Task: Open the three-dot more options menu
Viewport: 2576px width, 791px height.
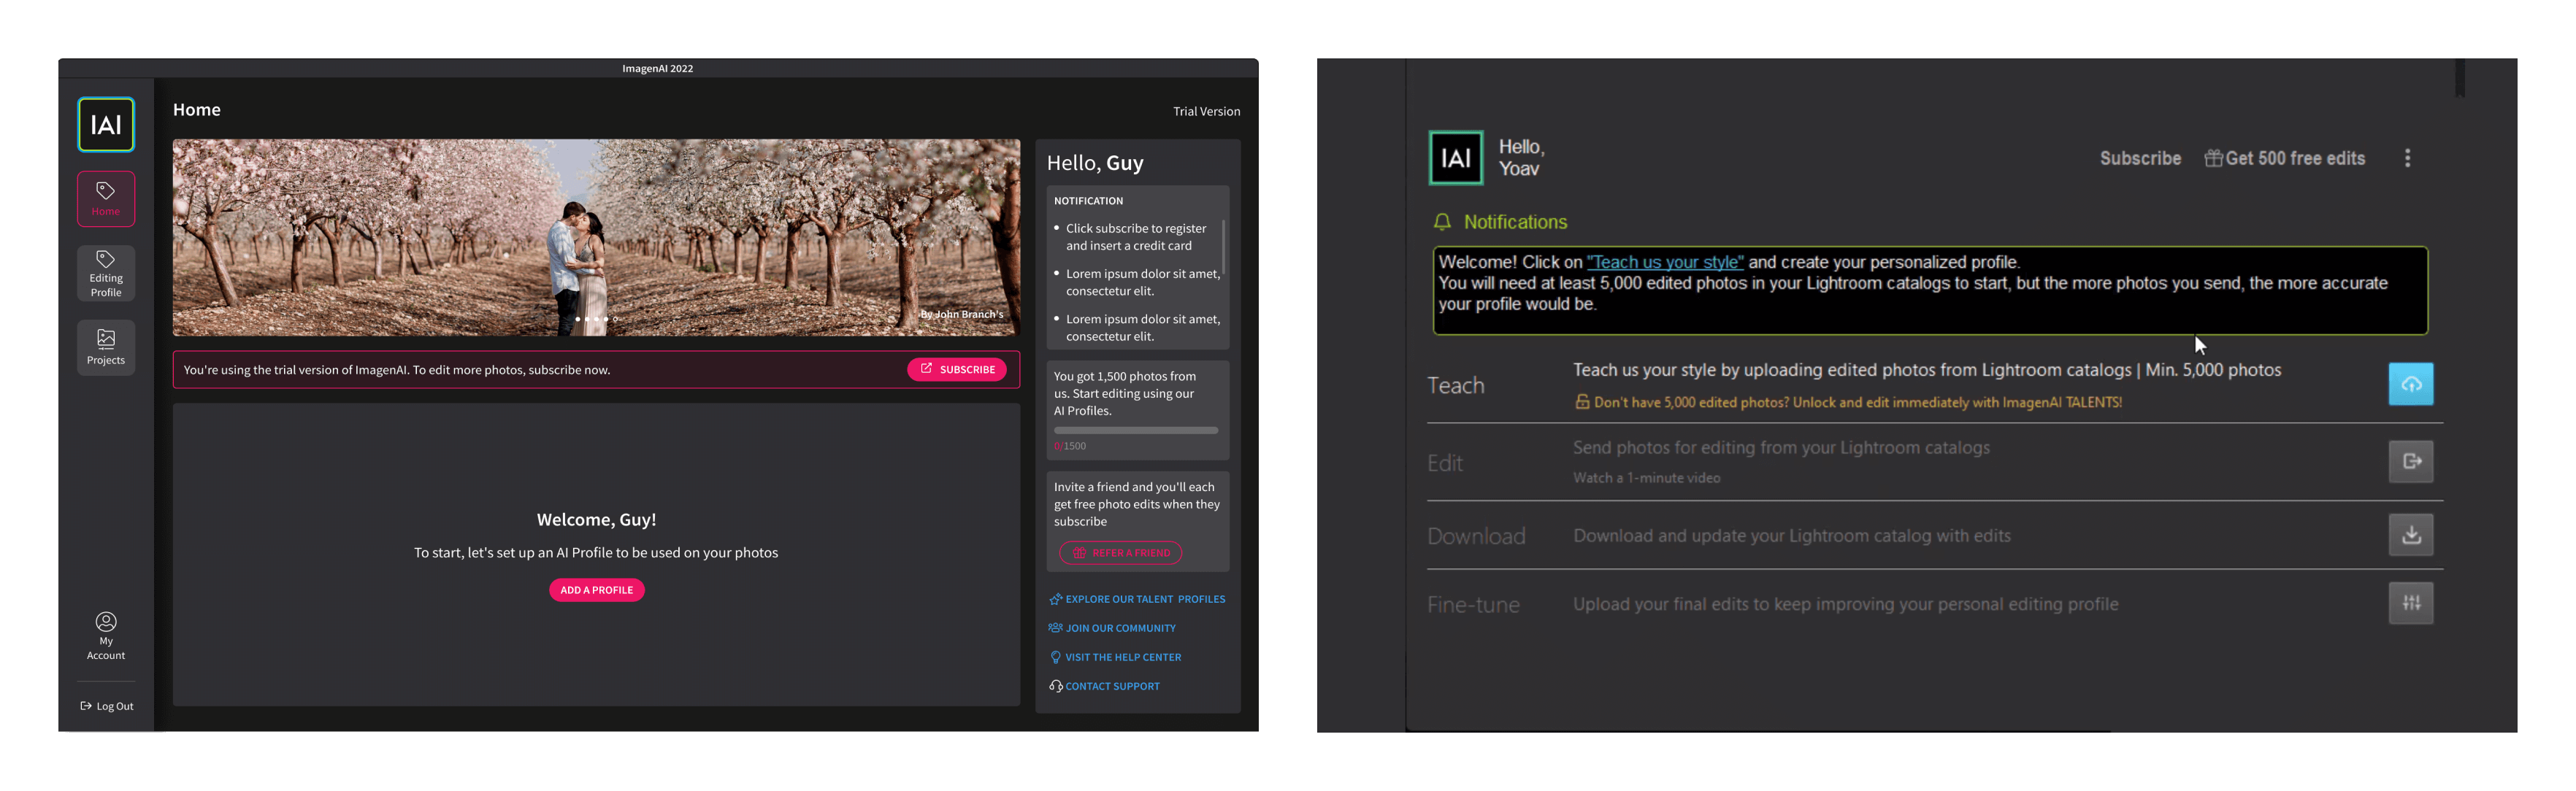Action: coord(2407,158)
